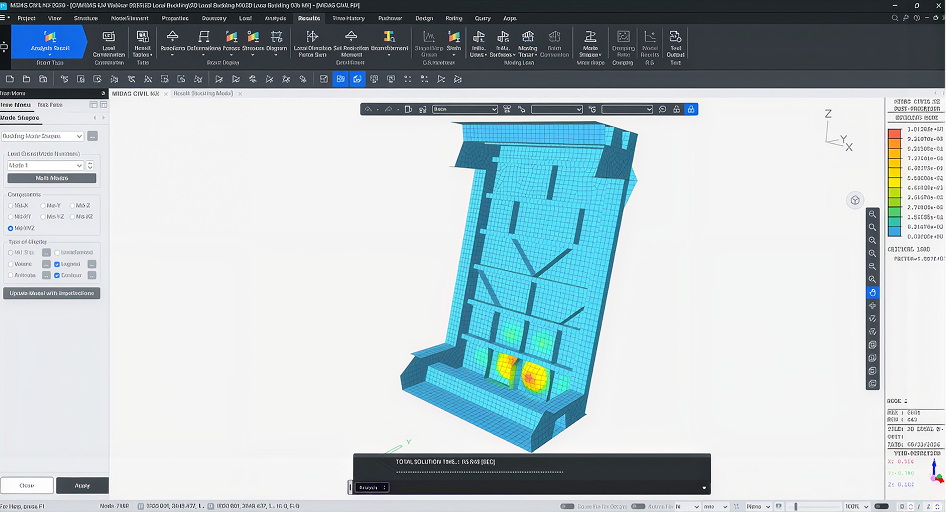Click Save icon in quick toolbar
This screenshot has width=946, height=512.
tap(43, 79)
